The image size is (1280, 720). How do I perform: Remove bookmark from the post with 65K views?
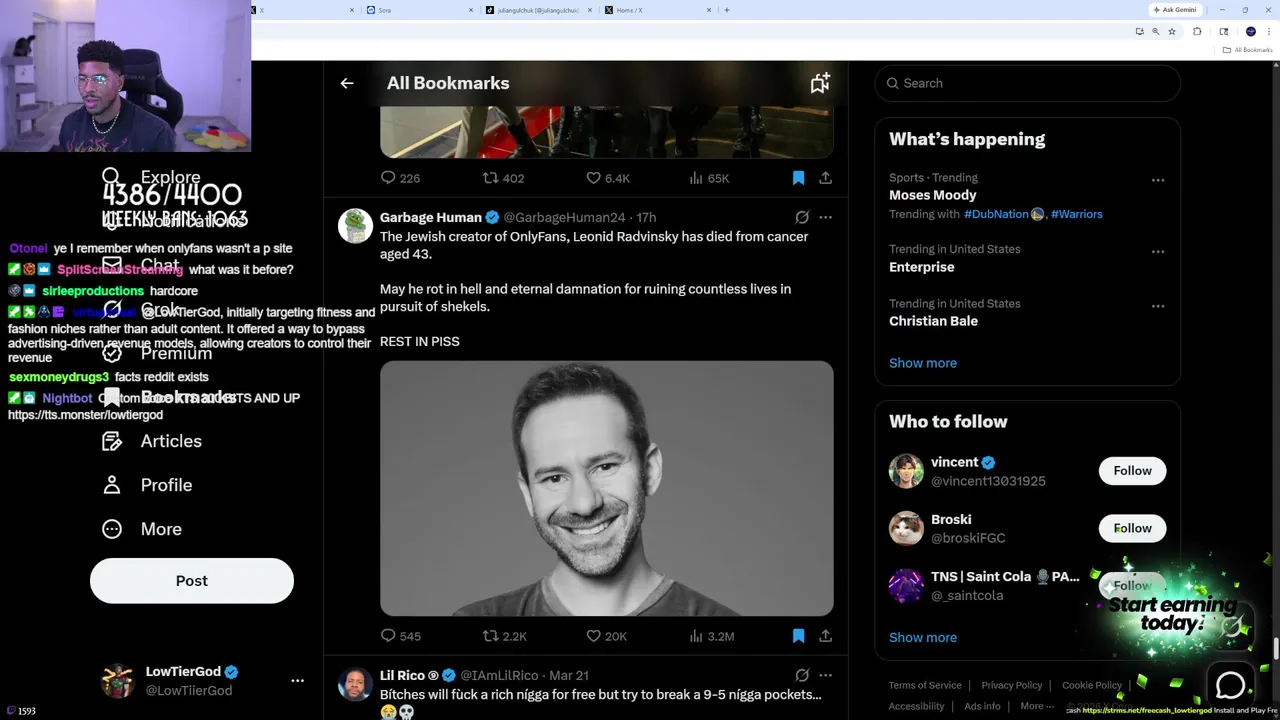[798, 178]
